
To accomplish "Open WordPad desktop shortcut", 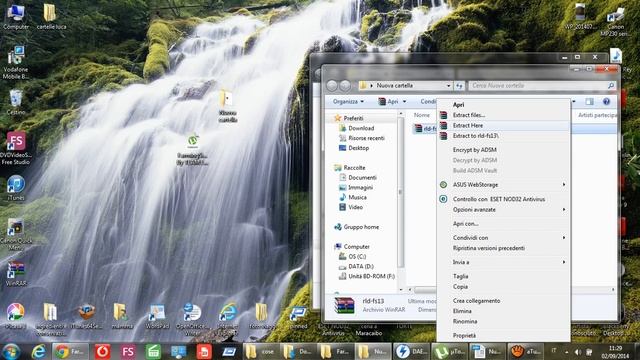I will [x=157, y=316].
